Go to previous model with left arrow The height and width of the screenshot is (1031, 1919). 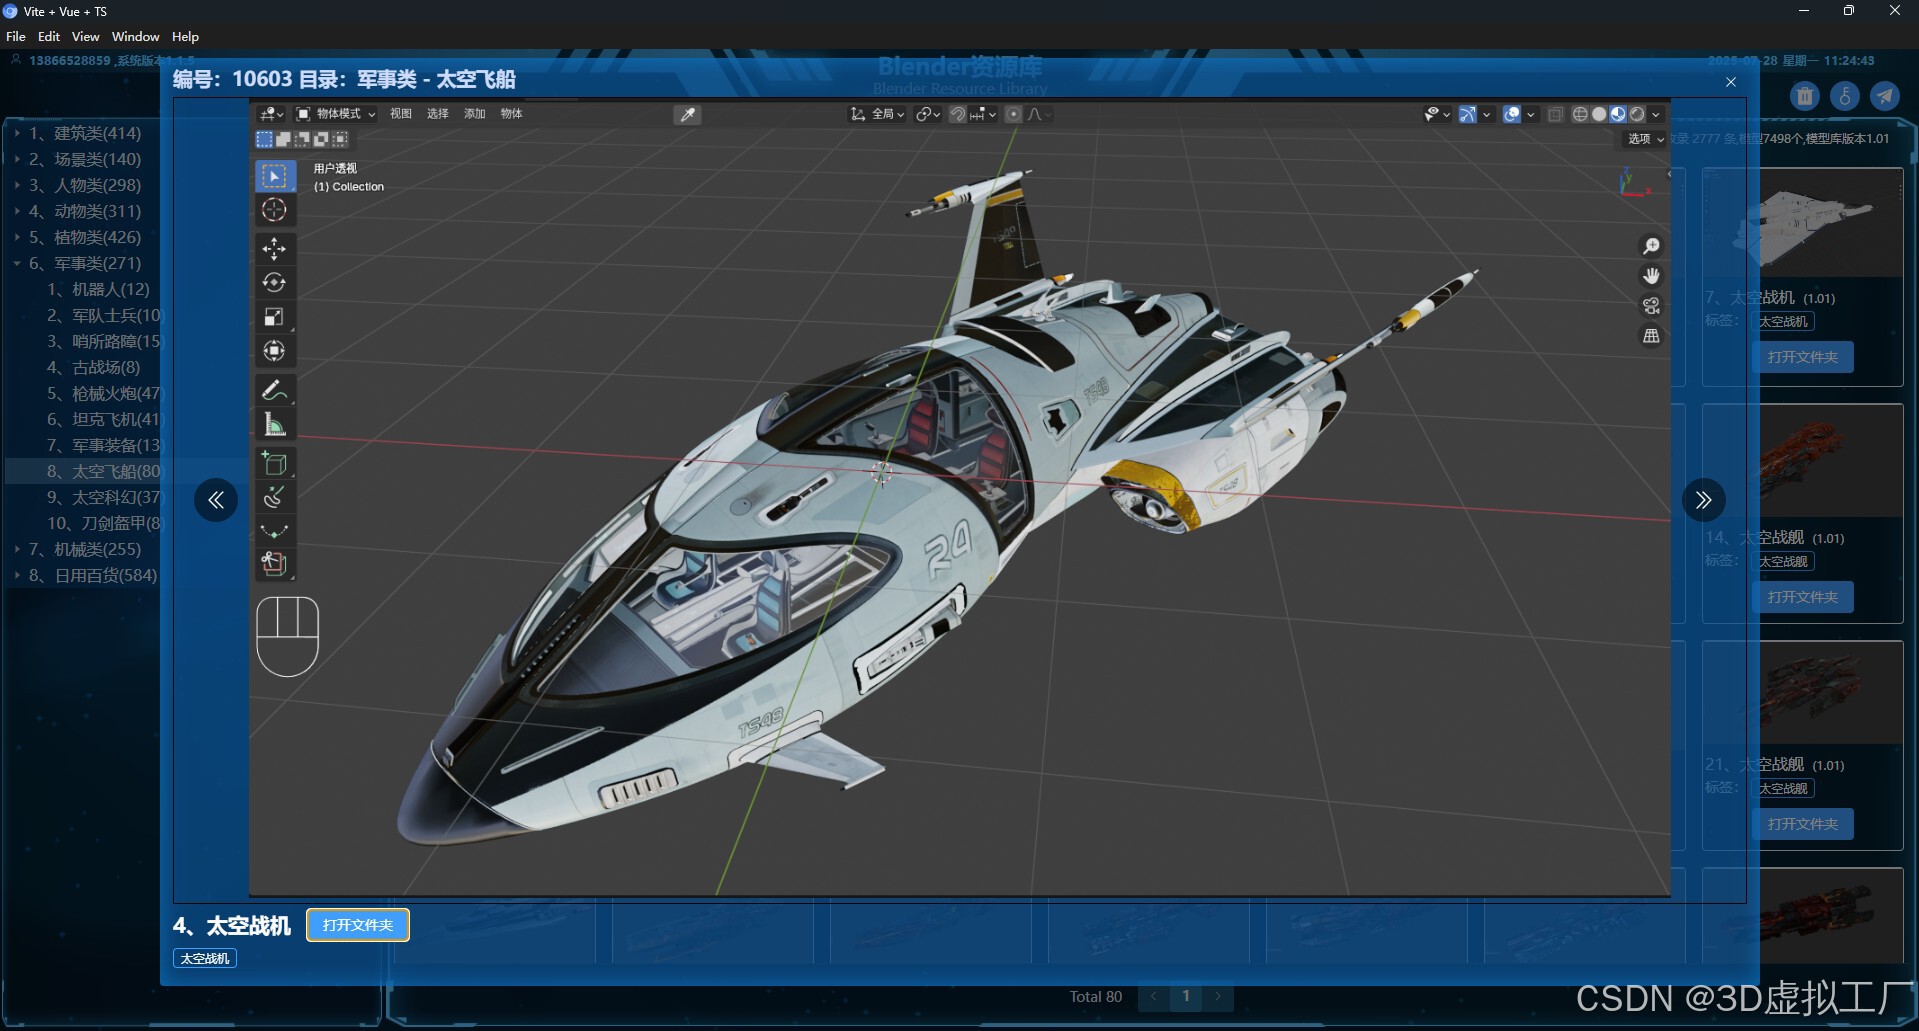click(216, 500)
